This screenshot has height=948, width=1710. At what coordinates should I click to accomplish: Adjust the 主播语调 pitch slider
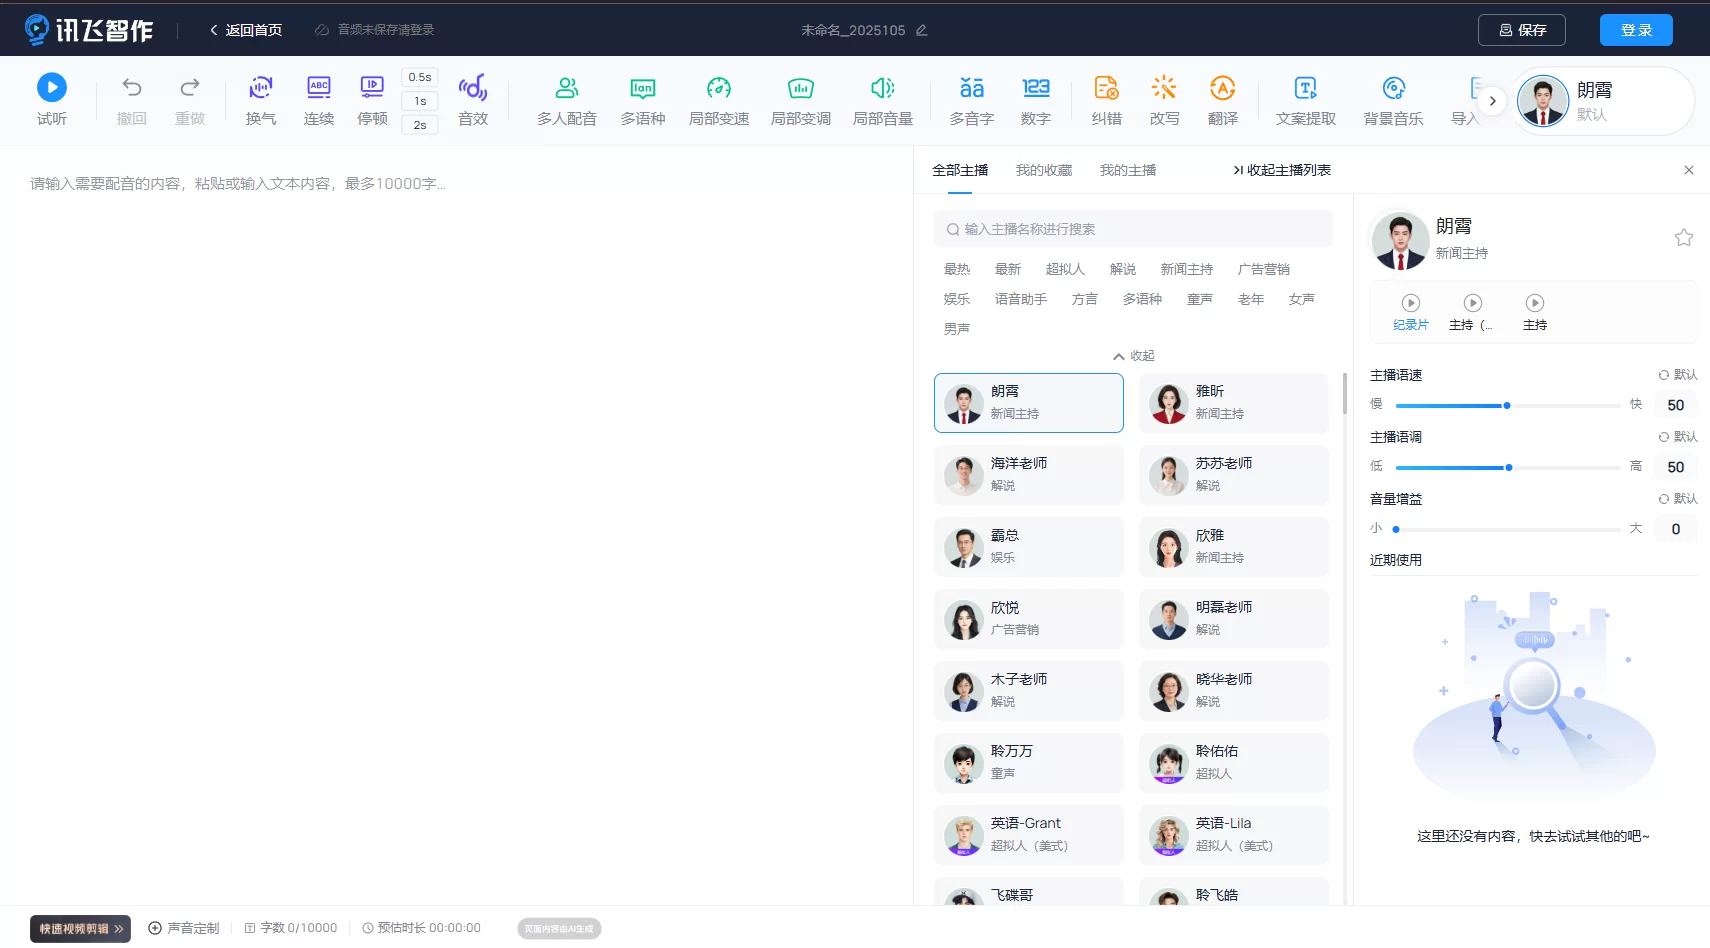pos(1508,468)
